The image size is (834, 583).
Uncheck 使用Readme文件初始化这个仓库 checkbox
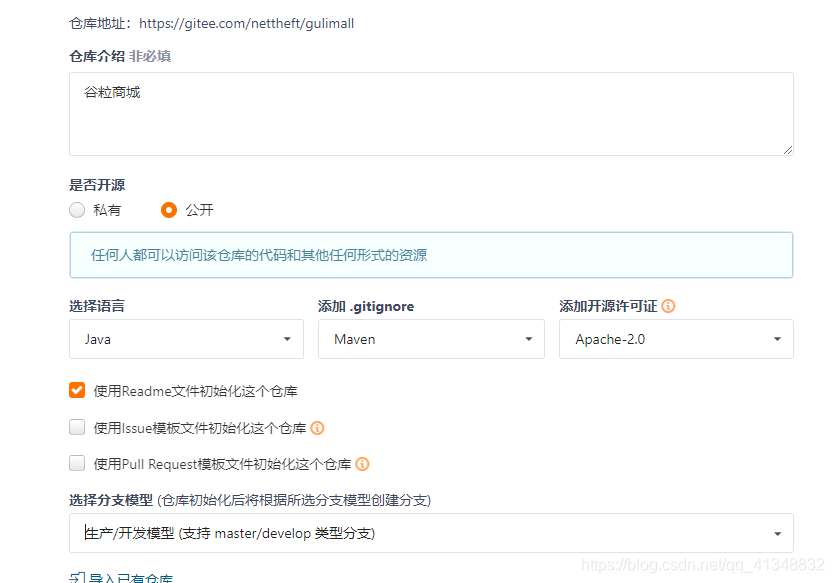77,390
